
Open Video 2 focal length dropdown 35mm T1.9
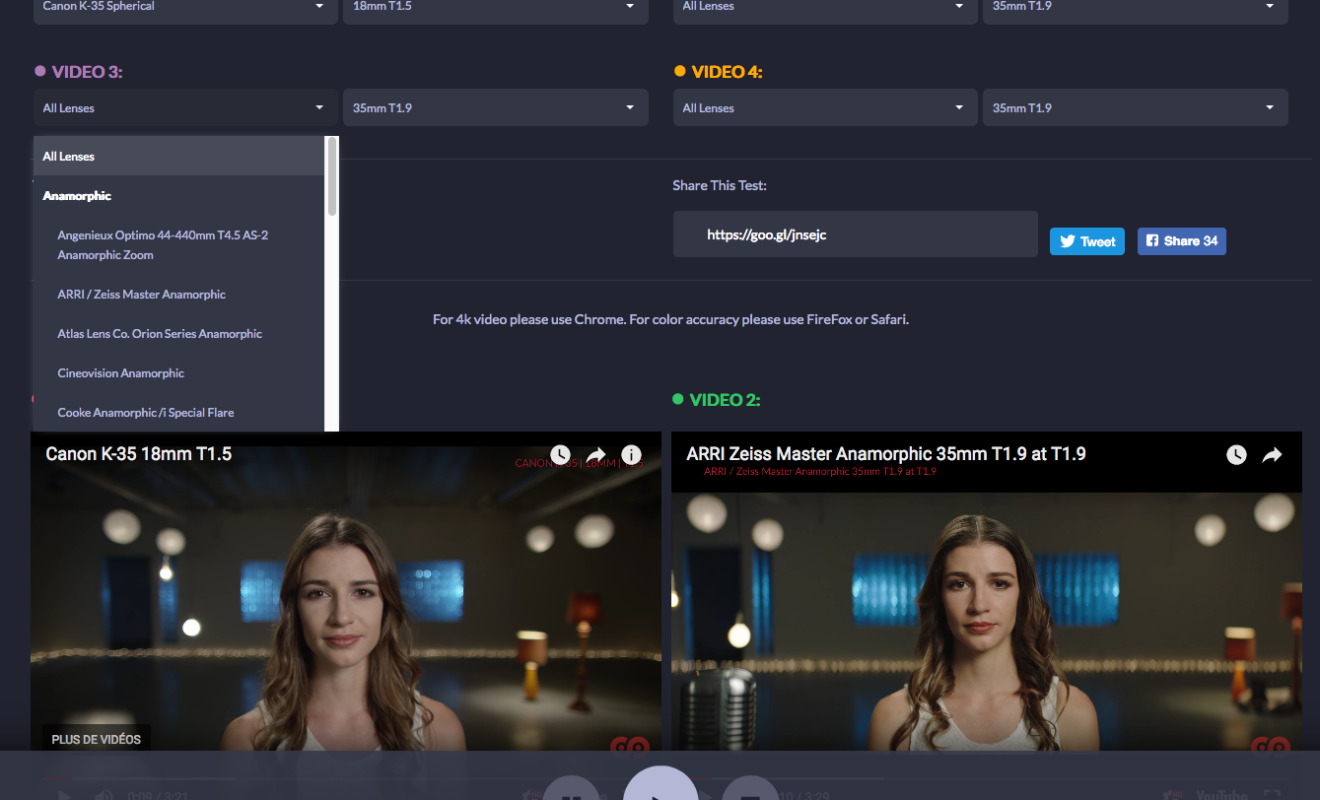click(1135, 8)
